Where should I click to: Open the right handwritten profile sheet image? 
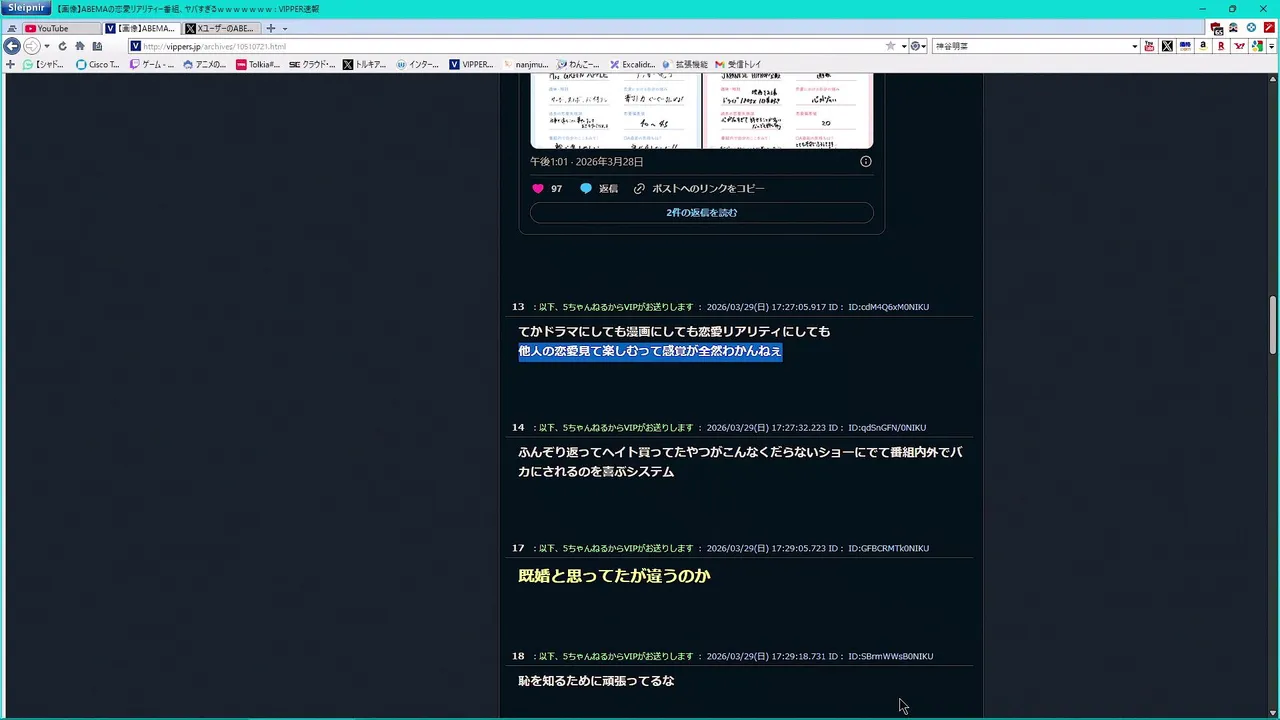(x=788, y=110)
